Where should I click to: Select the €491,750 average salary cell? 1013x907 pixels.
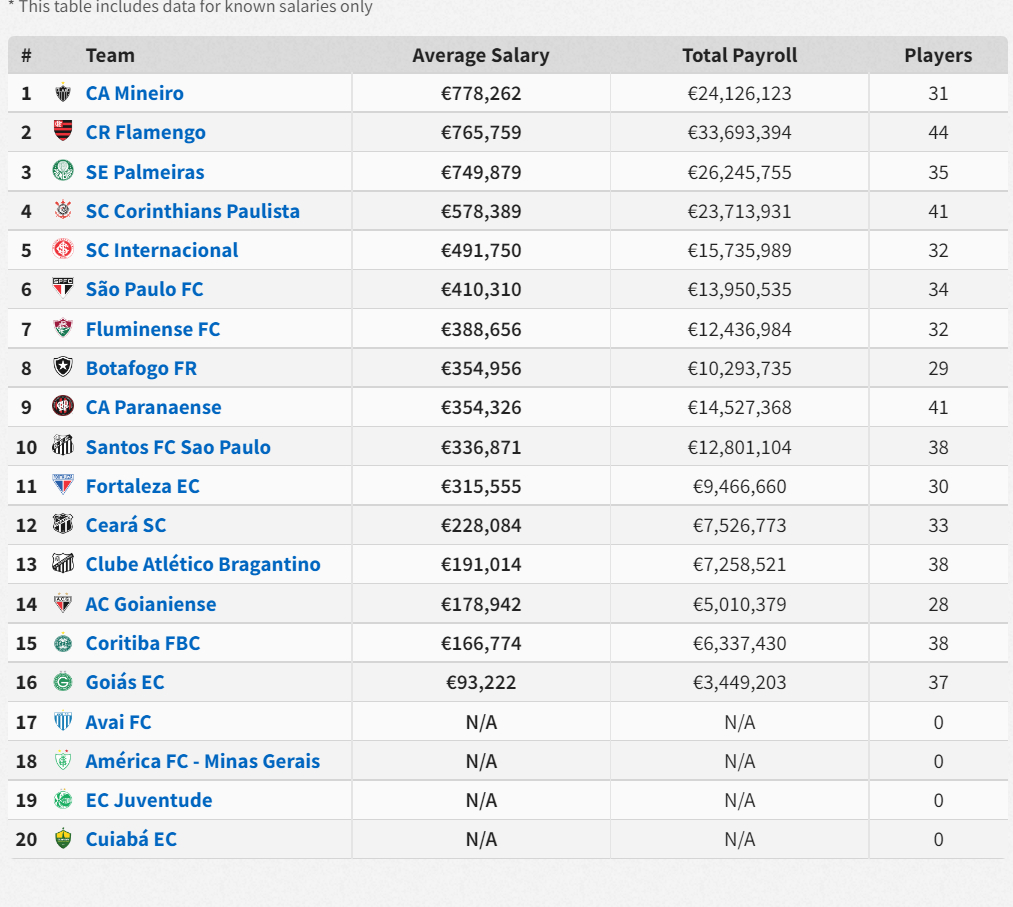481,251
